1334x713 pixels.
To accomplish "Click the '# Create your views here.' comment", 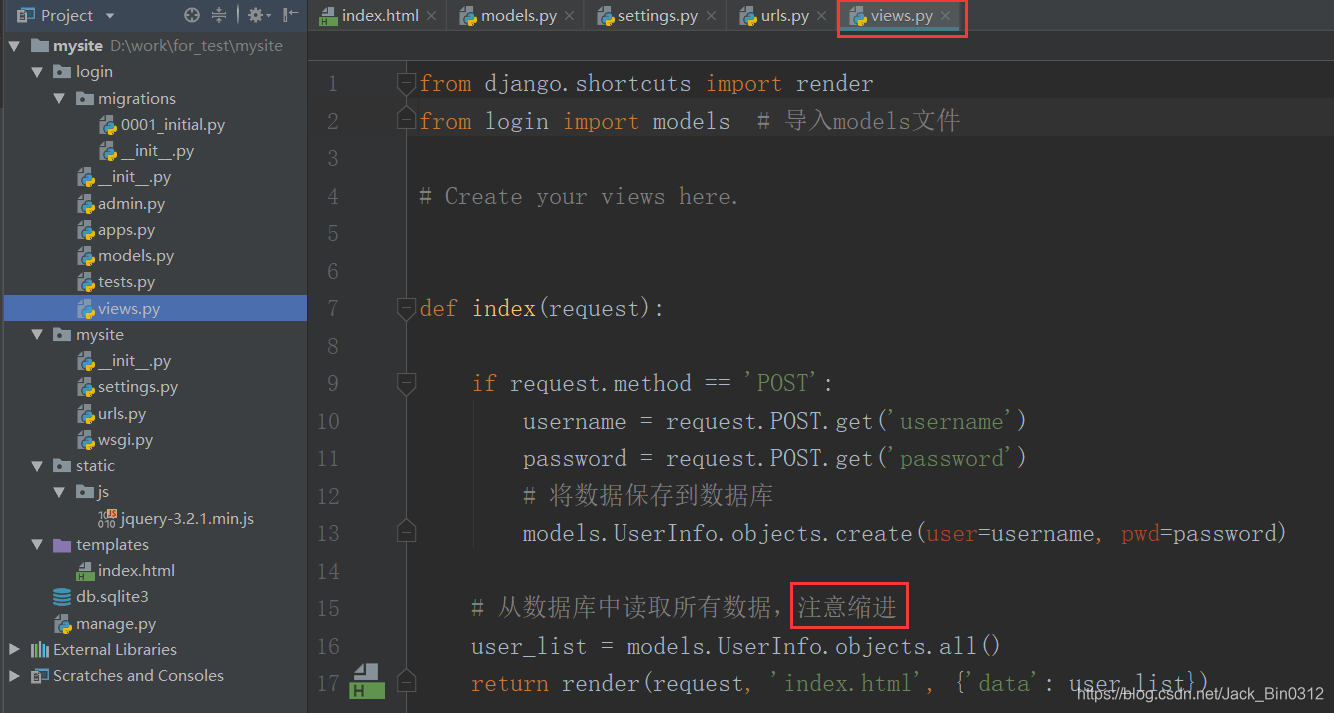I will click(578, 196).
